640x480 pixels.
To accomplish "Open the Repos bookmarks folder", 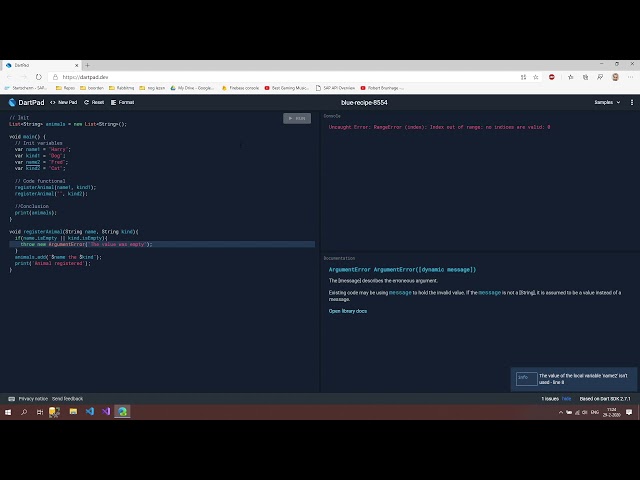I will tap(65, 88).
